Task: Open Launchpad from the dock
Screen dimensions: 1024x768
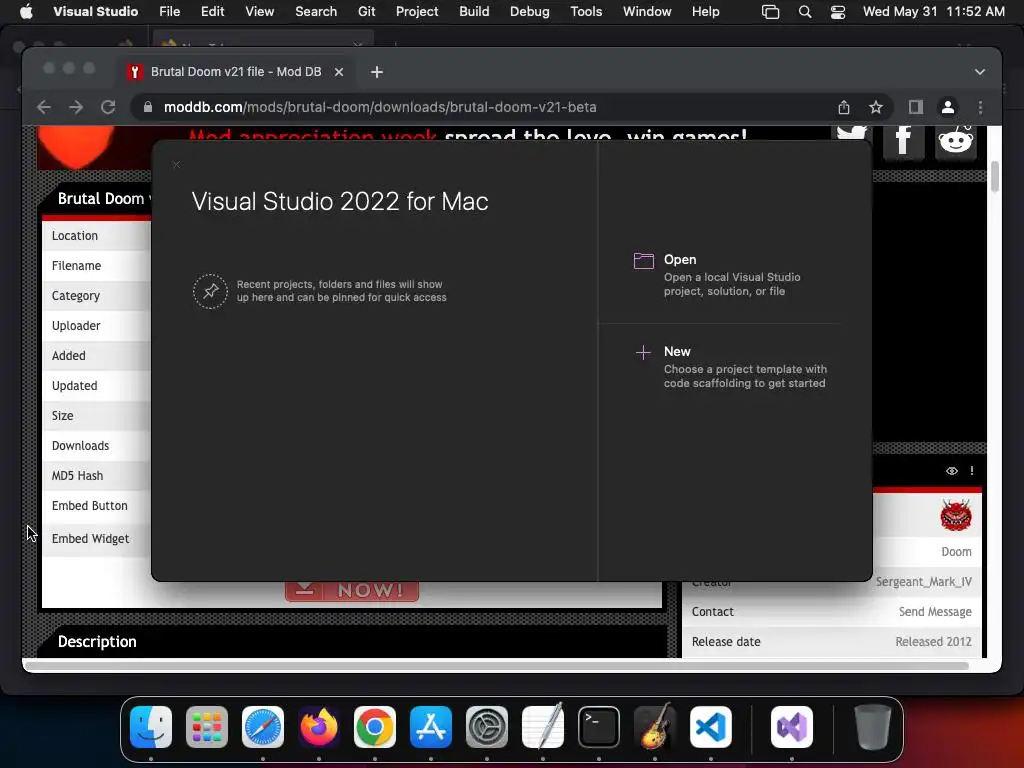Action: click(207, 727)
